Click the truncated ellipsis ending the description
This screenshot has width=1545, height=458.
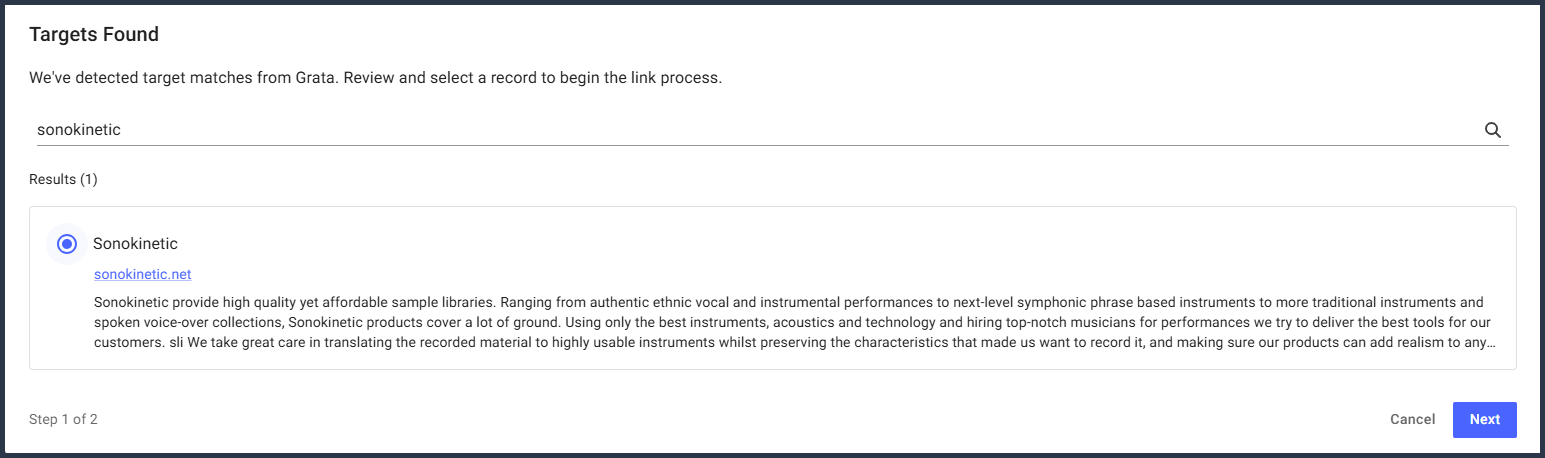pos(1491,342)
